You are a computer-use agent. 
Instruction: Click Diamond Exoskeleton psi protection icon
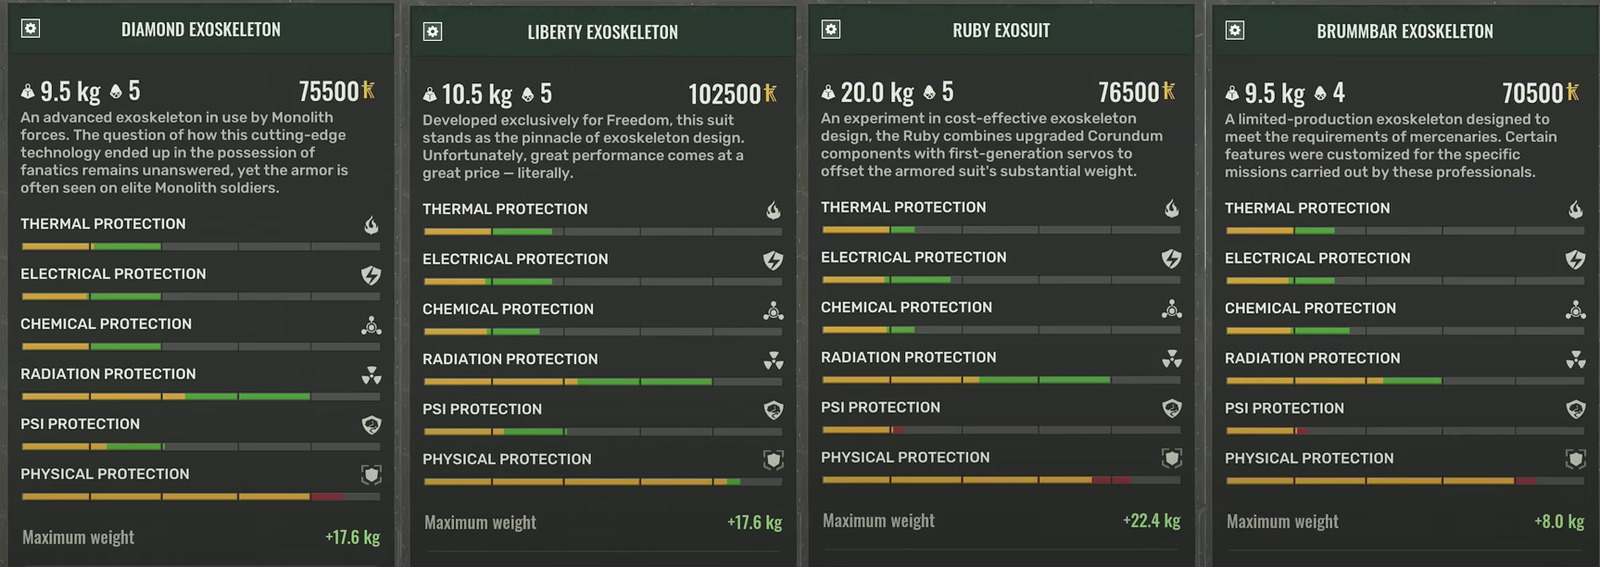tap(371, 425)
